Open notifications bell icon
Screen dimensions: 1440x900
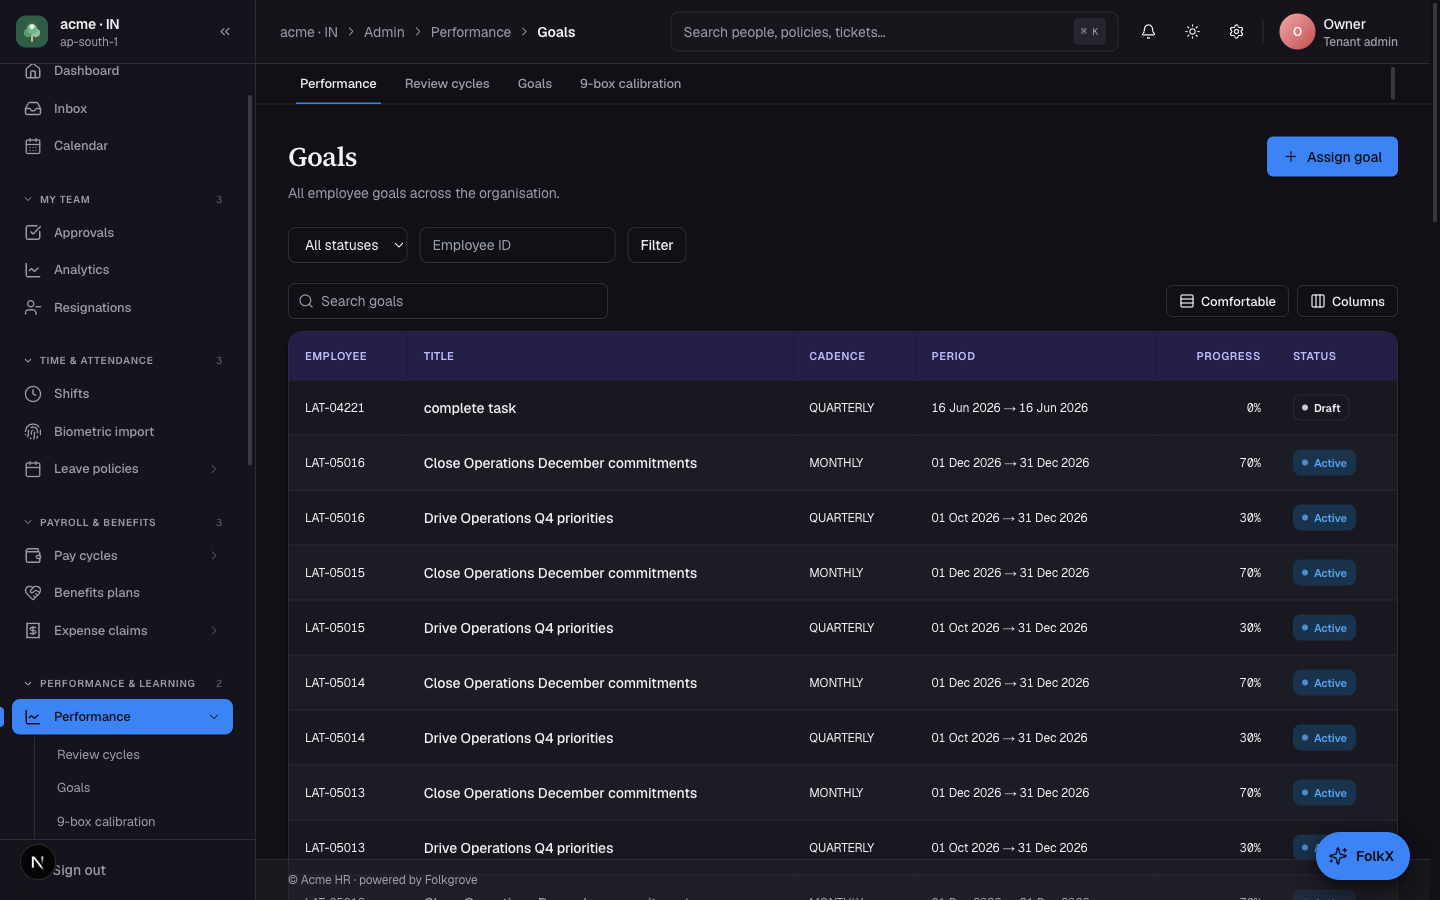[1148, 32]
